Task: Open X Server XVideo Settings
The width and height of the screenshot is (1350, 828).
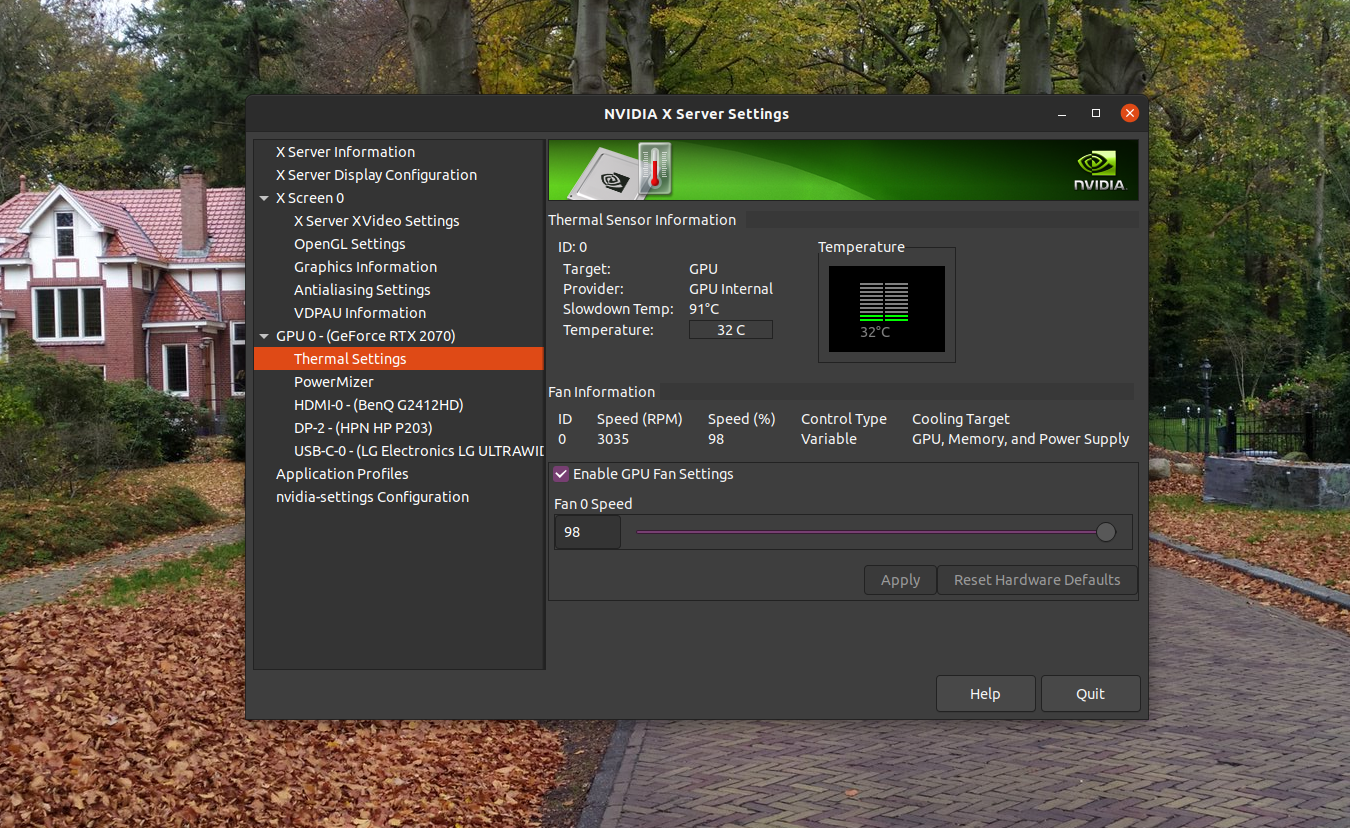Action: tap(377, 221)
